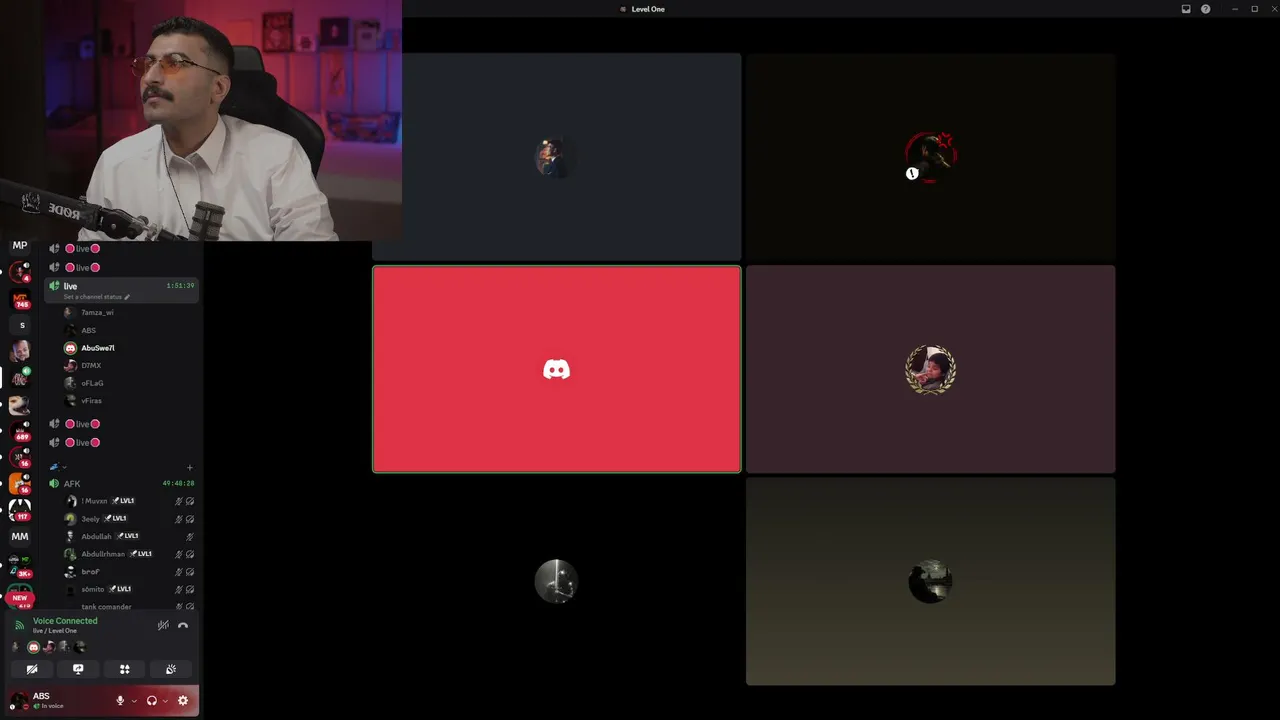Open the server with 3K+ badge
The width and height of the screenshot is (1280, 720).
tap(20, 565)
